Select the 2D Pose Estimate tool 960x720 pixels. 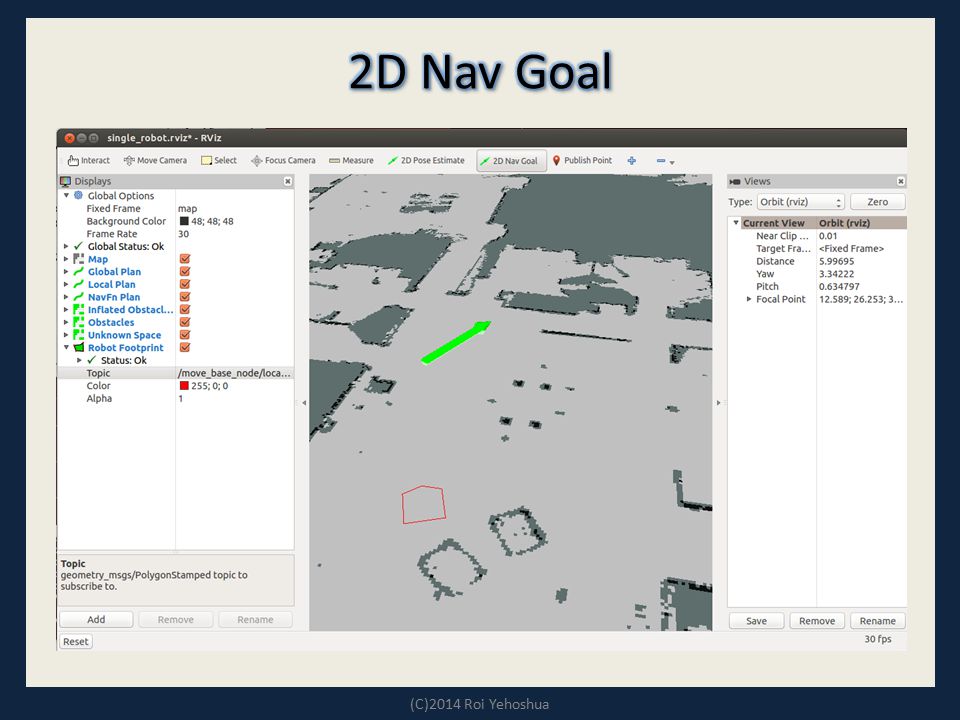[426, 160]
